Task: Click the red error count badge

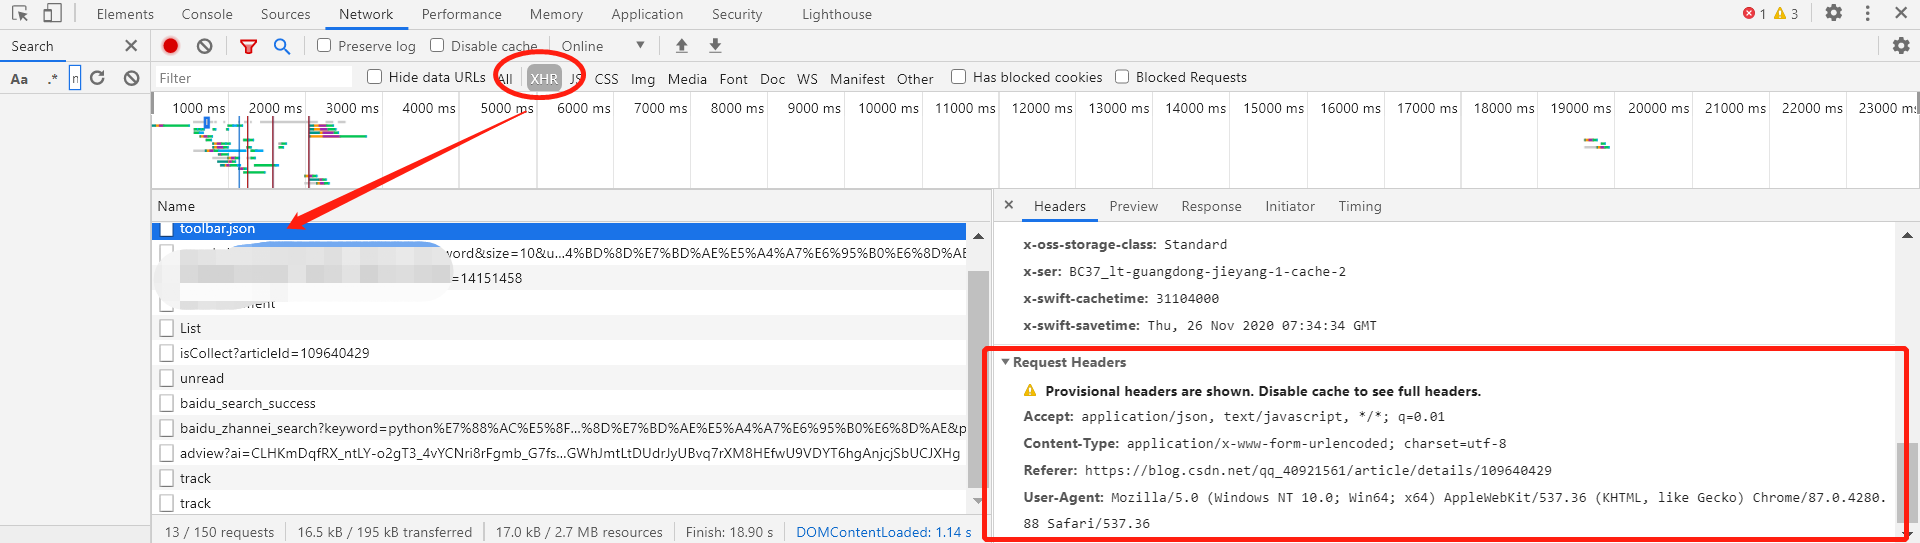Action: [1755, 14]
